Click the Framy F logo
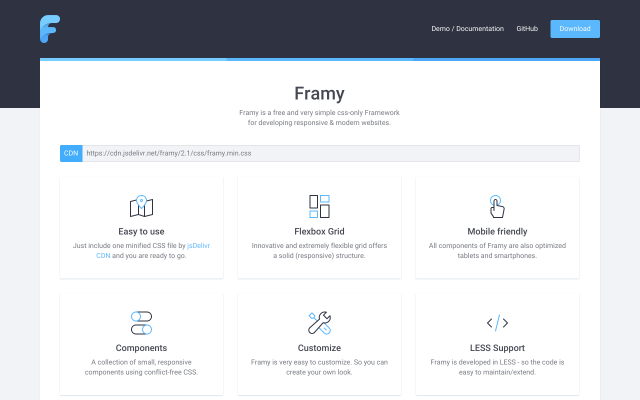 (50, 29)
